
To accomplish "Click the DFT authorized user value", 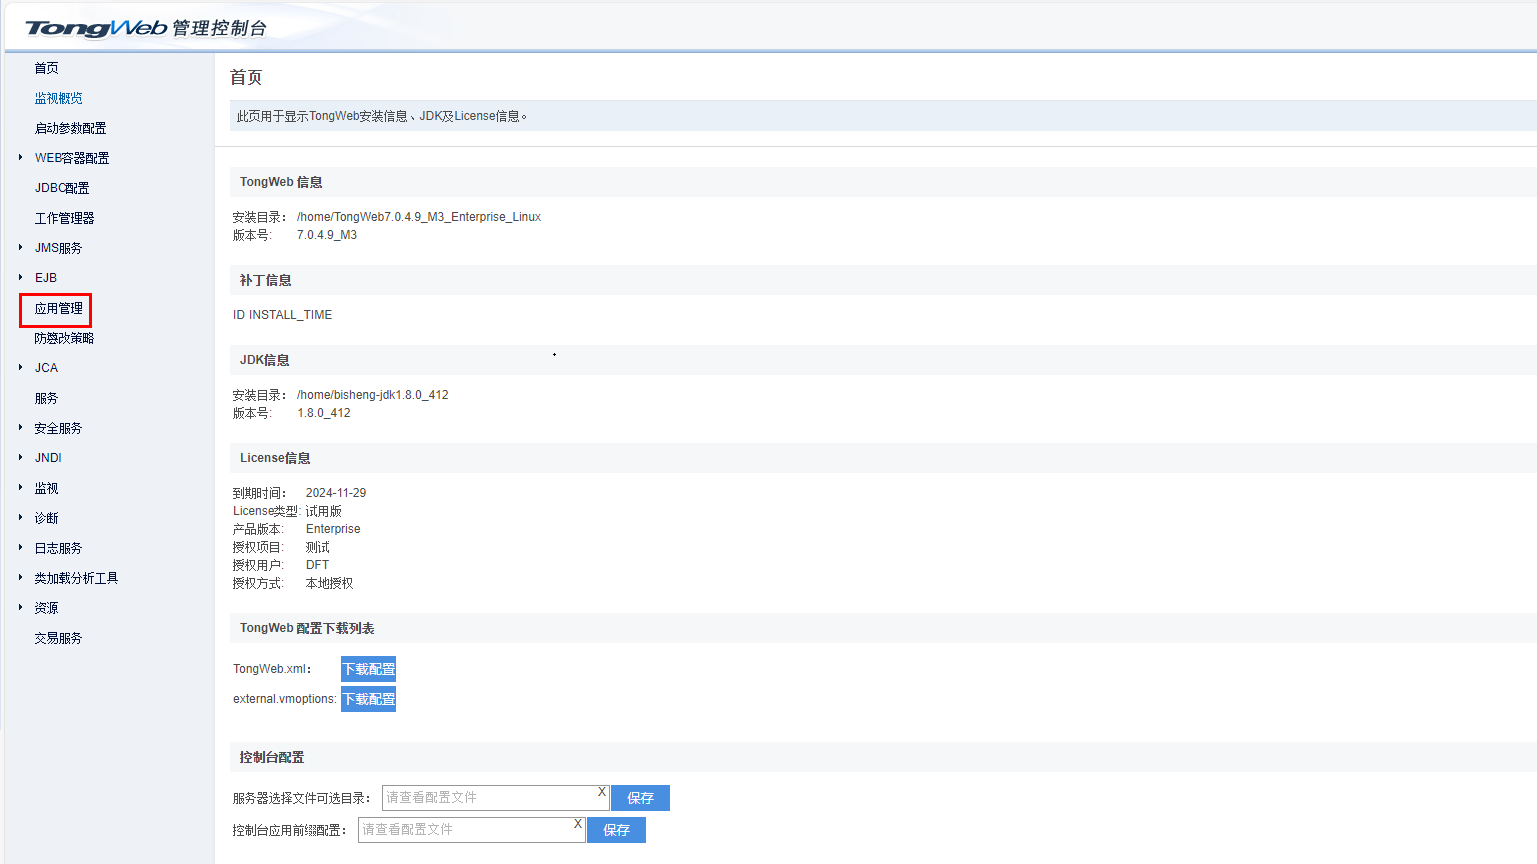I will click(317, 565).
